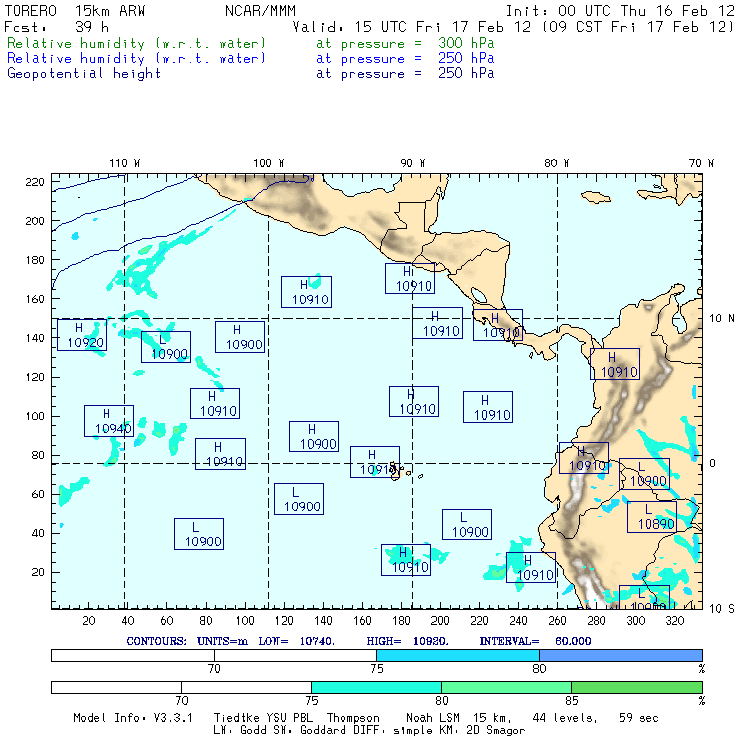Select the 'INTERVAL= 60.000' contour text
This screenshot has width=740, height=740.
(x=535, y=641)
